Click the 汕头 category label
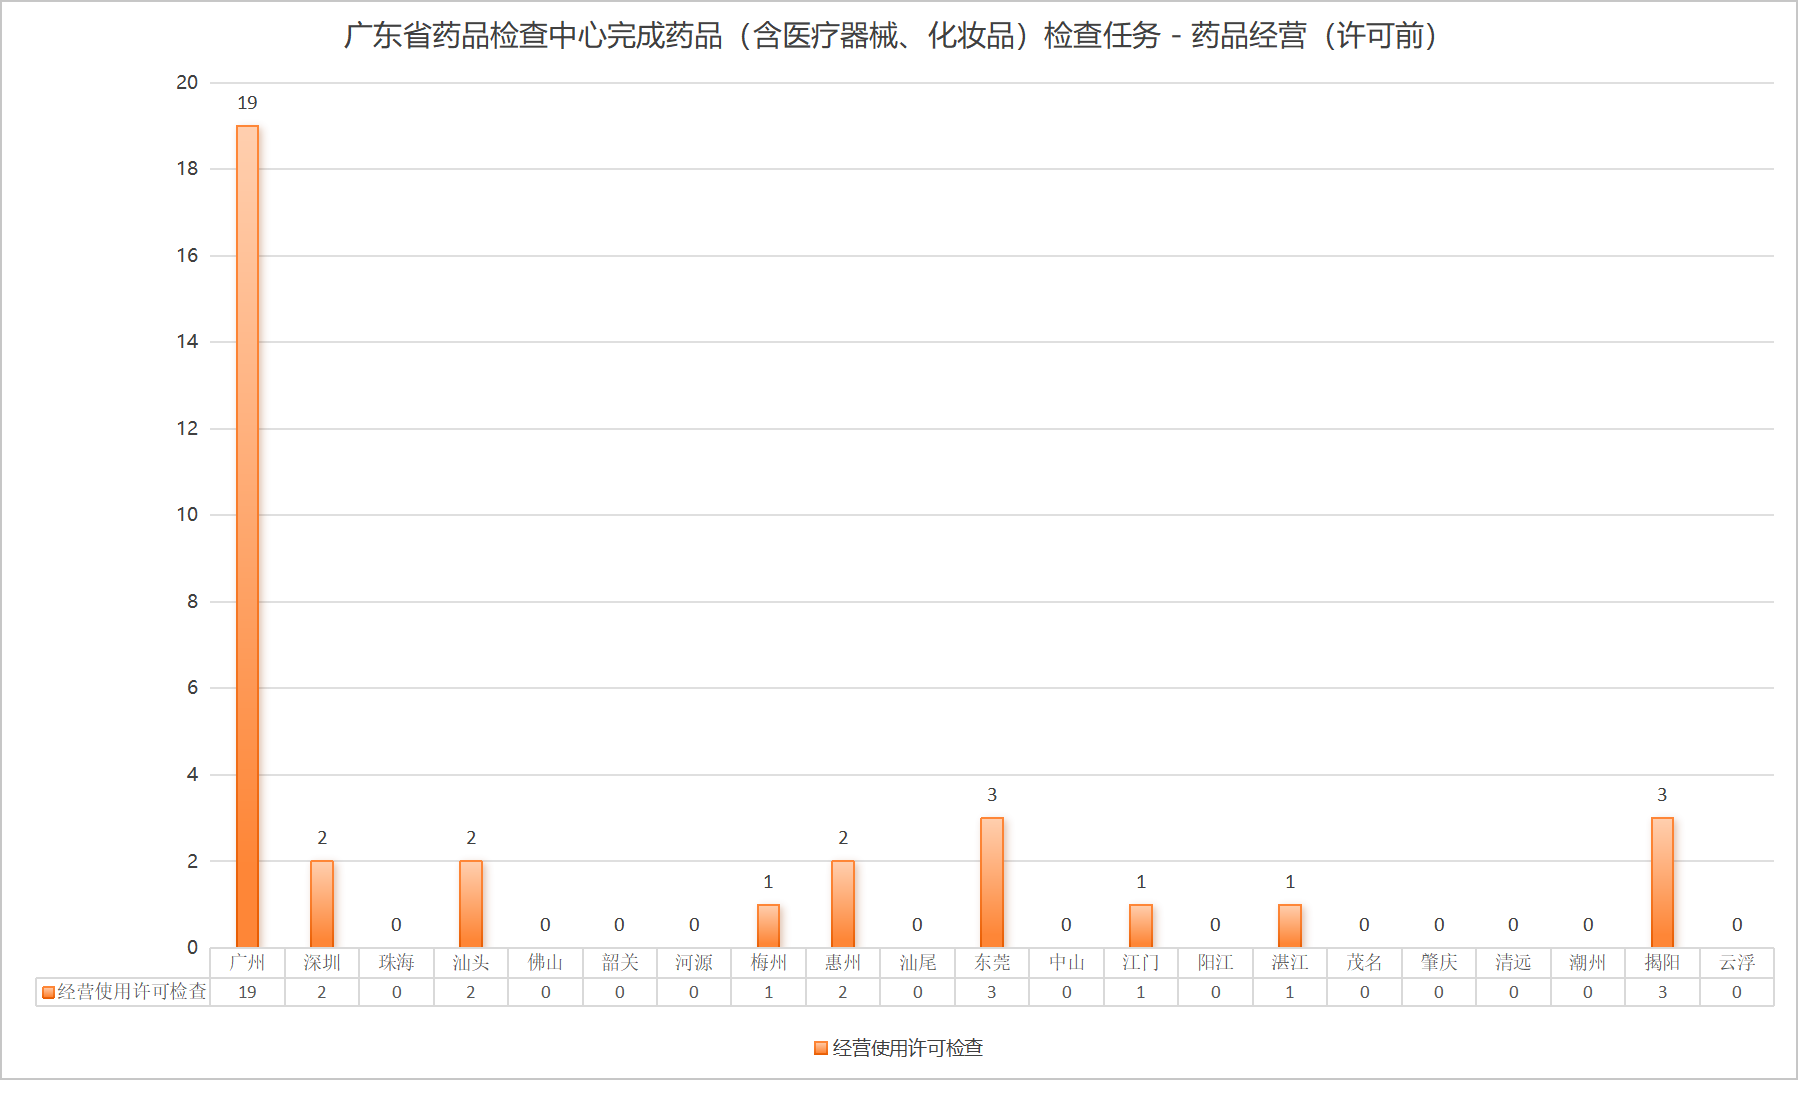1798x1094 pixels. (471, 962)
